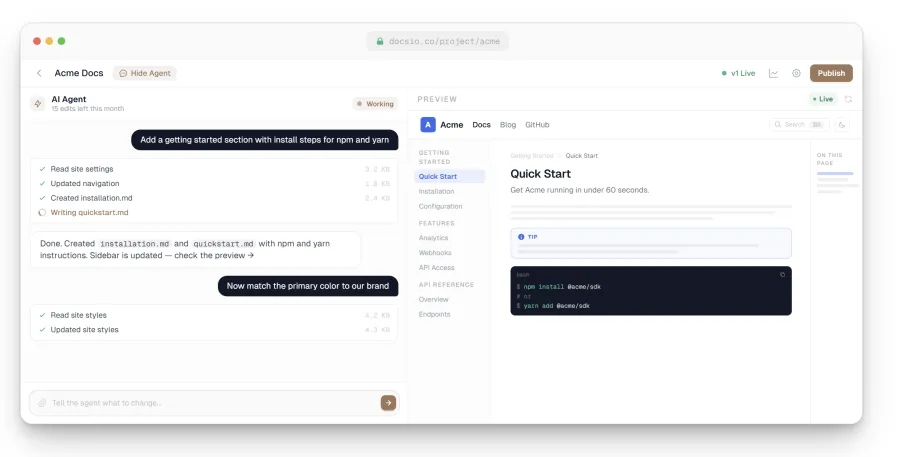Click the Hide Agent button

click(145, 73)
